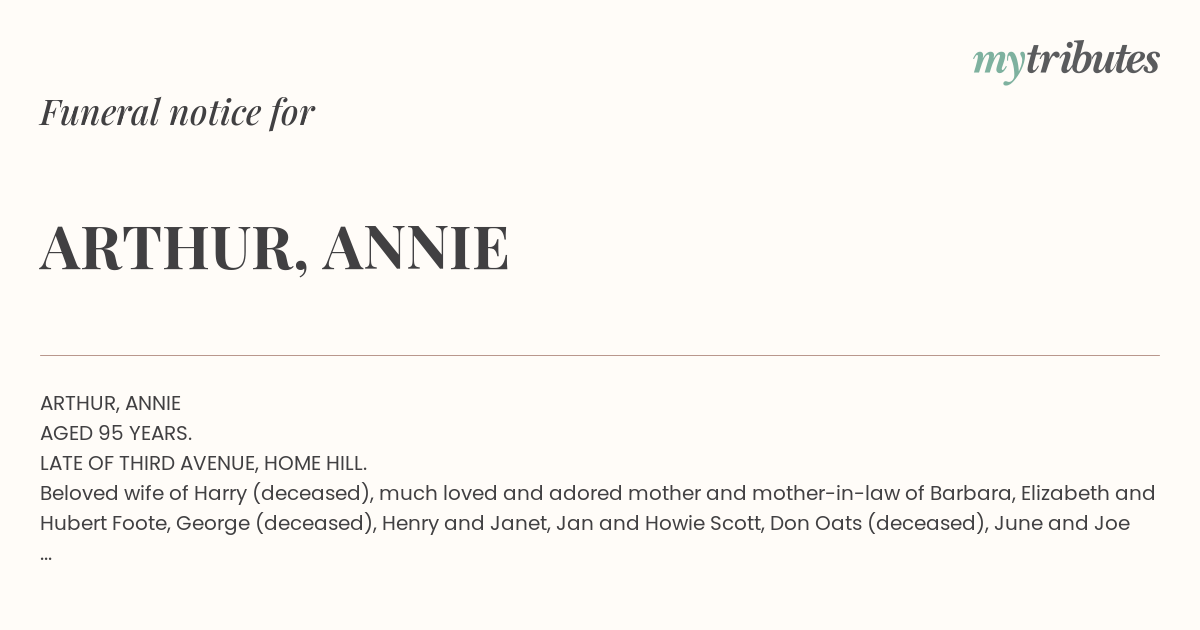This screenshot has height=630, width=1200.
Task: Click the small ARTHUR, ANNIE text line
Action: (110, 403)
